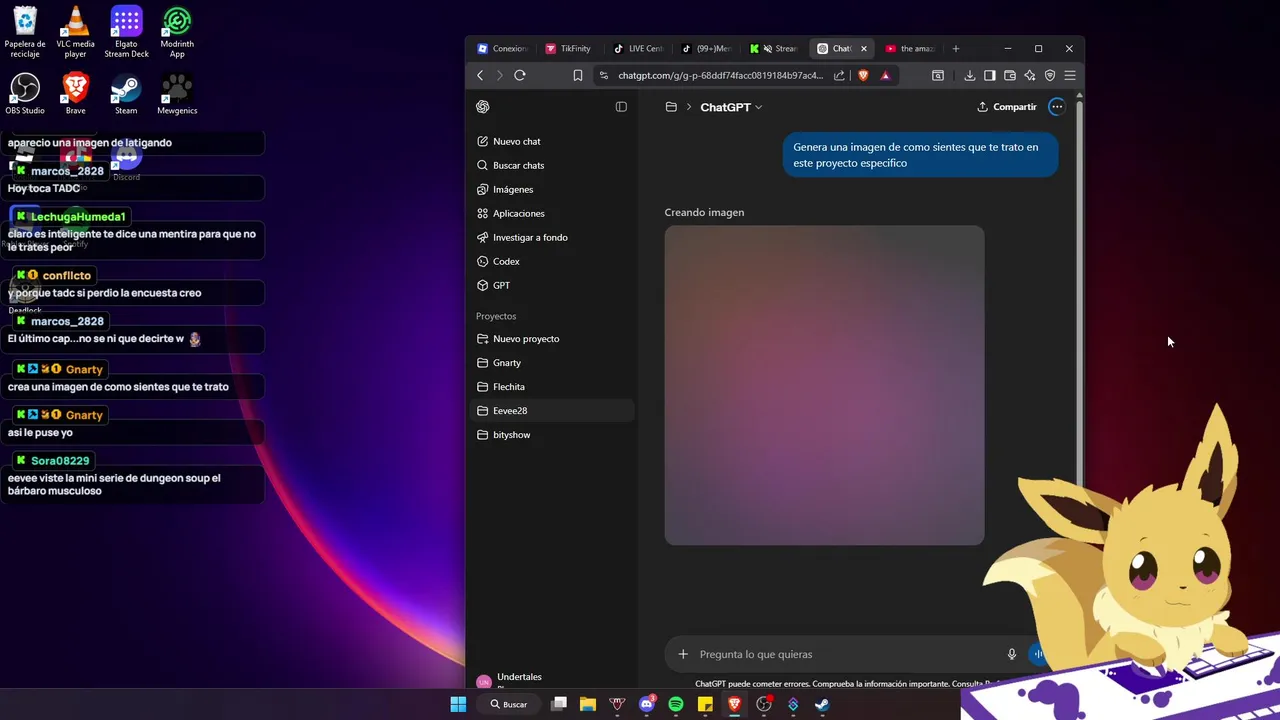Open the bityshow project
Viewport: 1280px width, 720px height.
click(551, 435)
